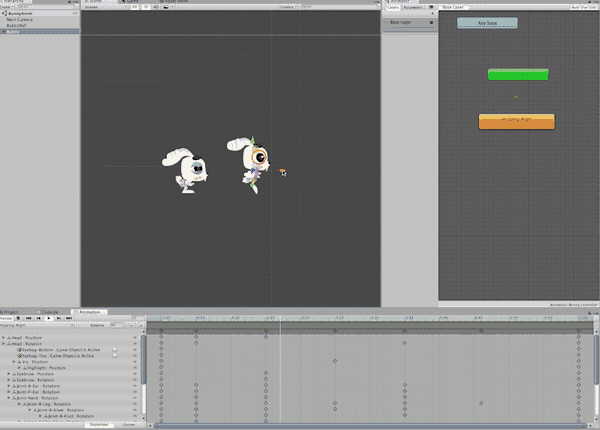Toggle Eyebag-Bottom Is Active checkbox
This screenshot has width=600, height=430.
pyautogui.click(x=114, y=350)
